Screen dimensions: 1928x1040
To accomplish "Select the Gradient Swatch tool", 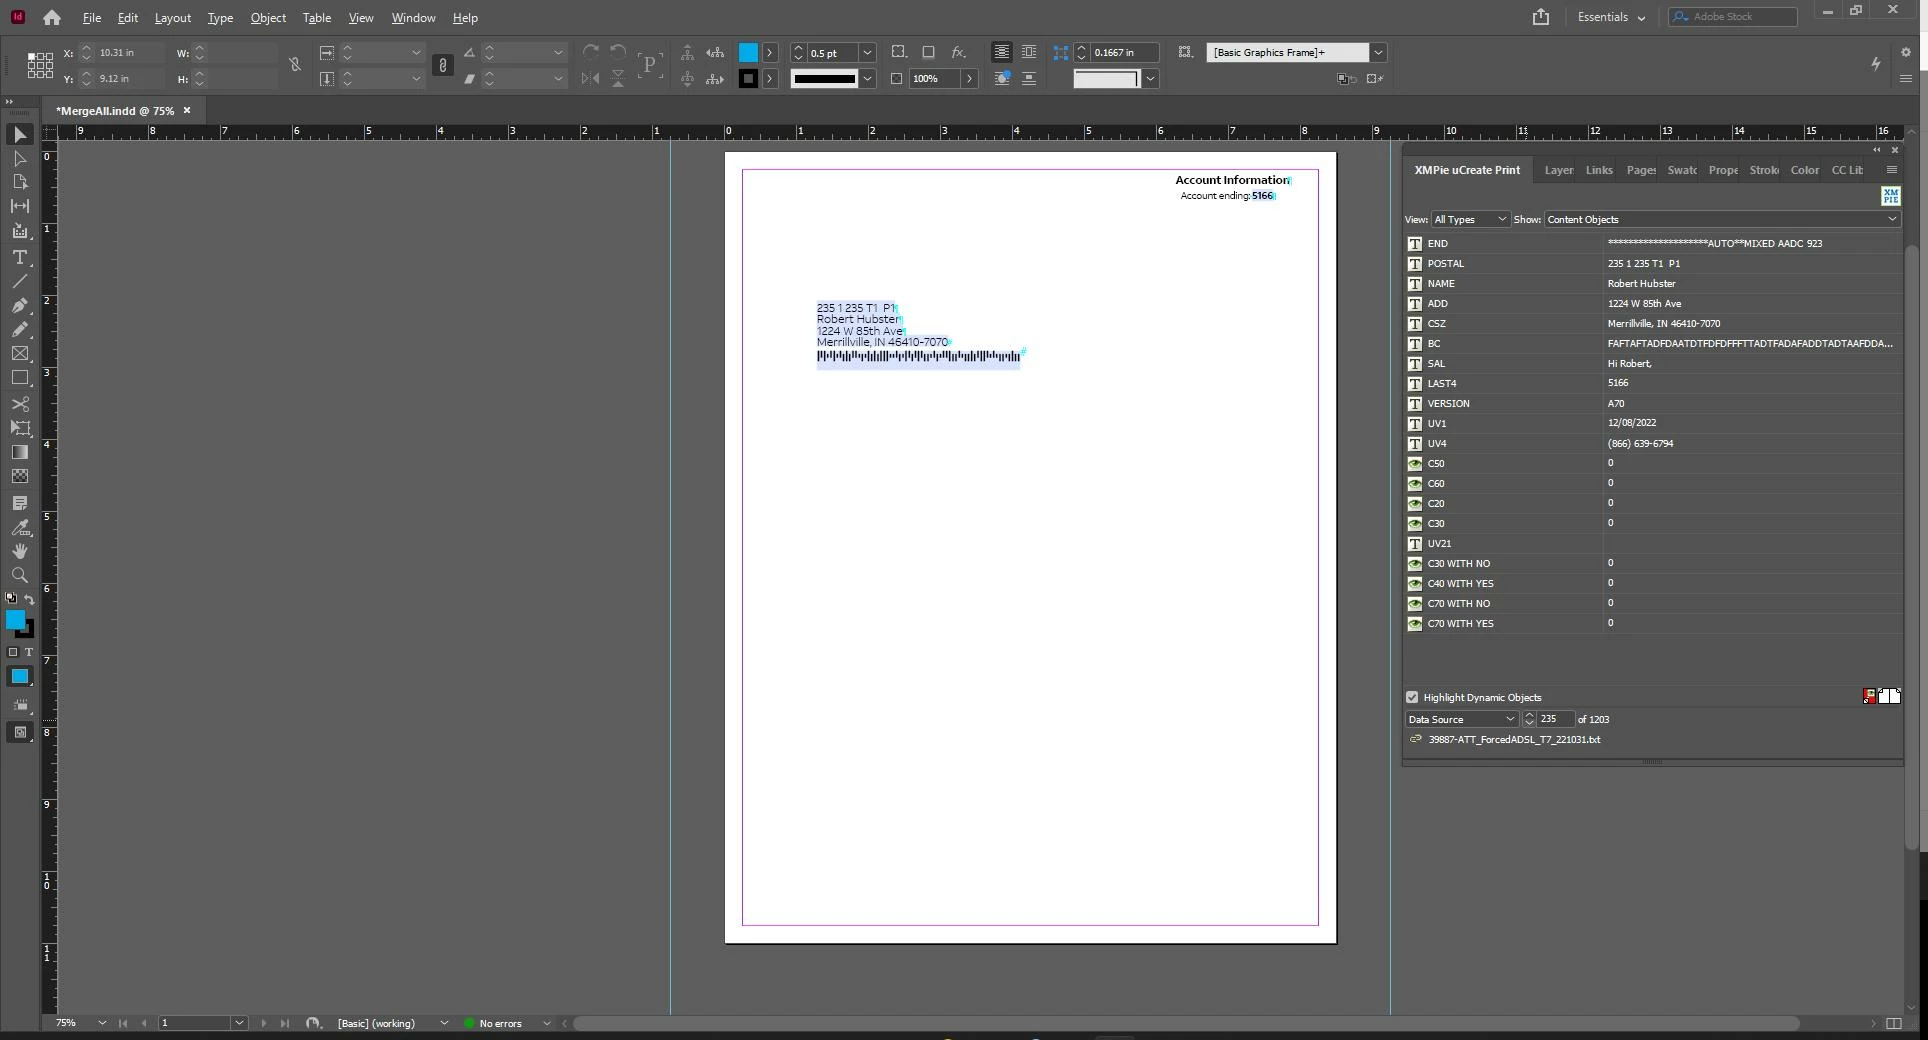I will 20,452.
